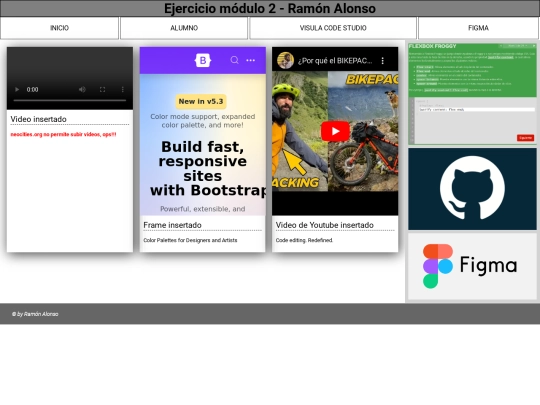Open the Figma logo image

[472, 266]
